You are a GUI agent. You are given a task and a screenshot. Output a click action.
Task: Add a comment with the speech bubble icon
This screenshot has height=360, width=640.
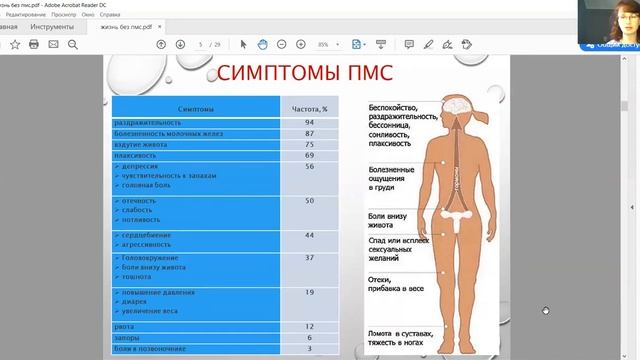tap(409, 44)
